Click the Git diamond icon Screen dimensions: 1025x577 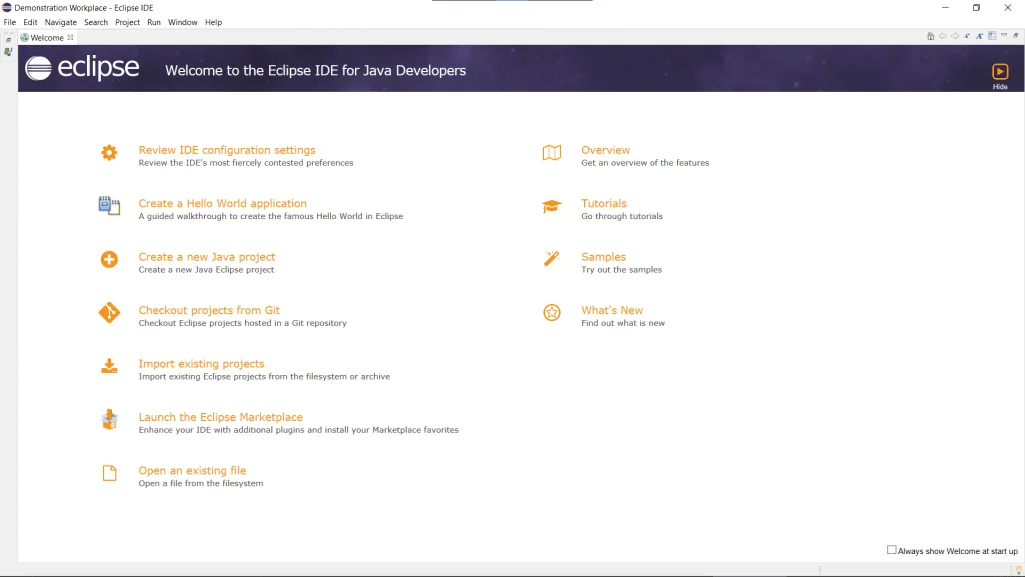109,313
